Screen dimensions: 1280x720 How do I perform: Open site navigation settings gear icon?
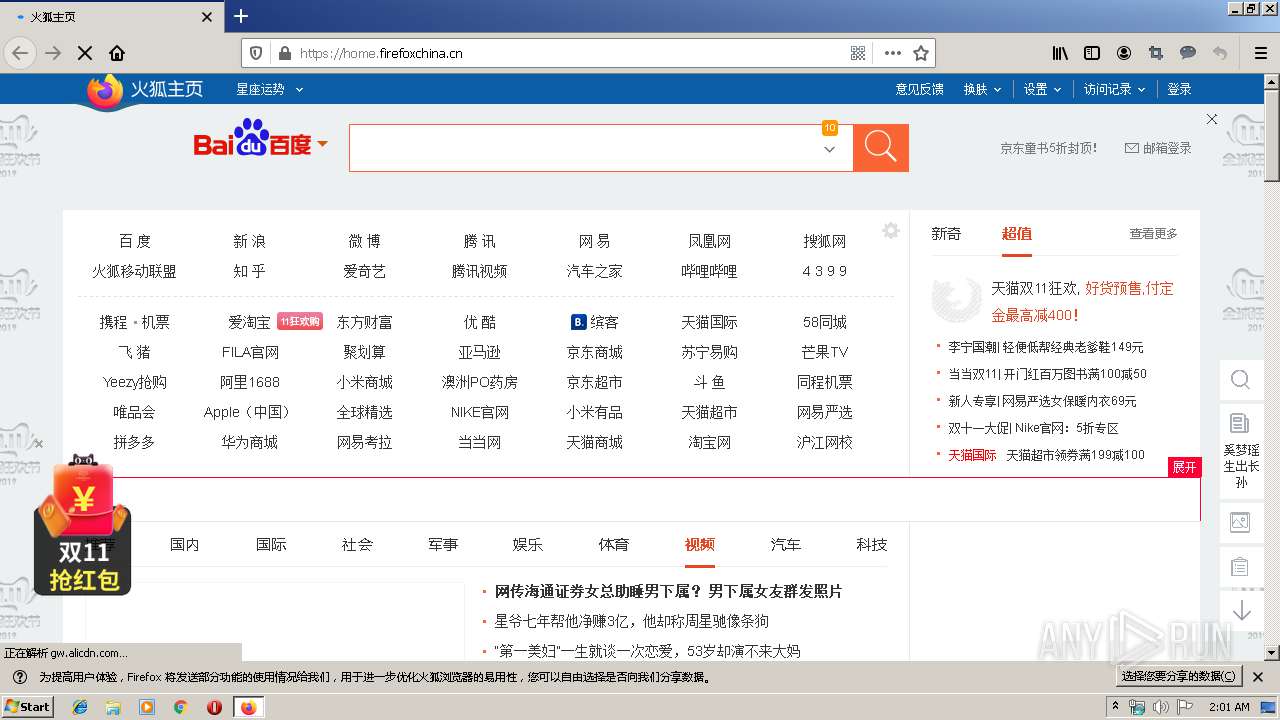coord(891,231)
